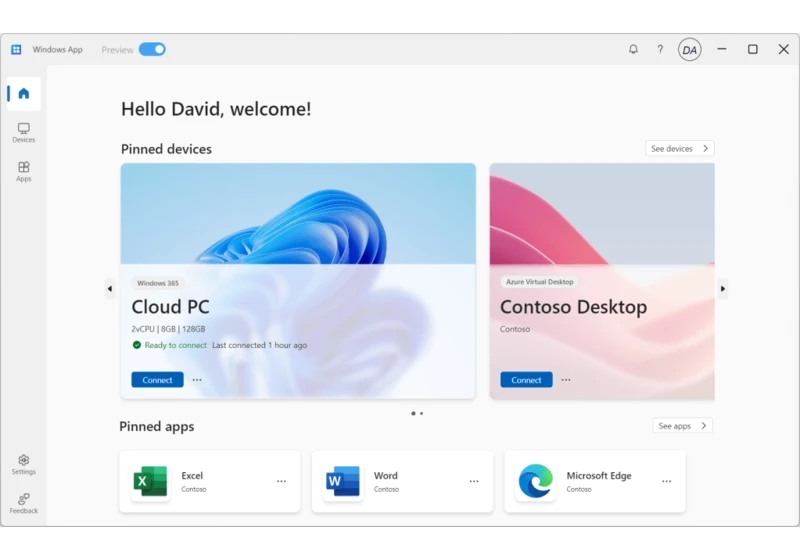This screenshot has height=560, width=800.
Task: Launch the Microsoft Edge app icon
Action: pos(535,481)
